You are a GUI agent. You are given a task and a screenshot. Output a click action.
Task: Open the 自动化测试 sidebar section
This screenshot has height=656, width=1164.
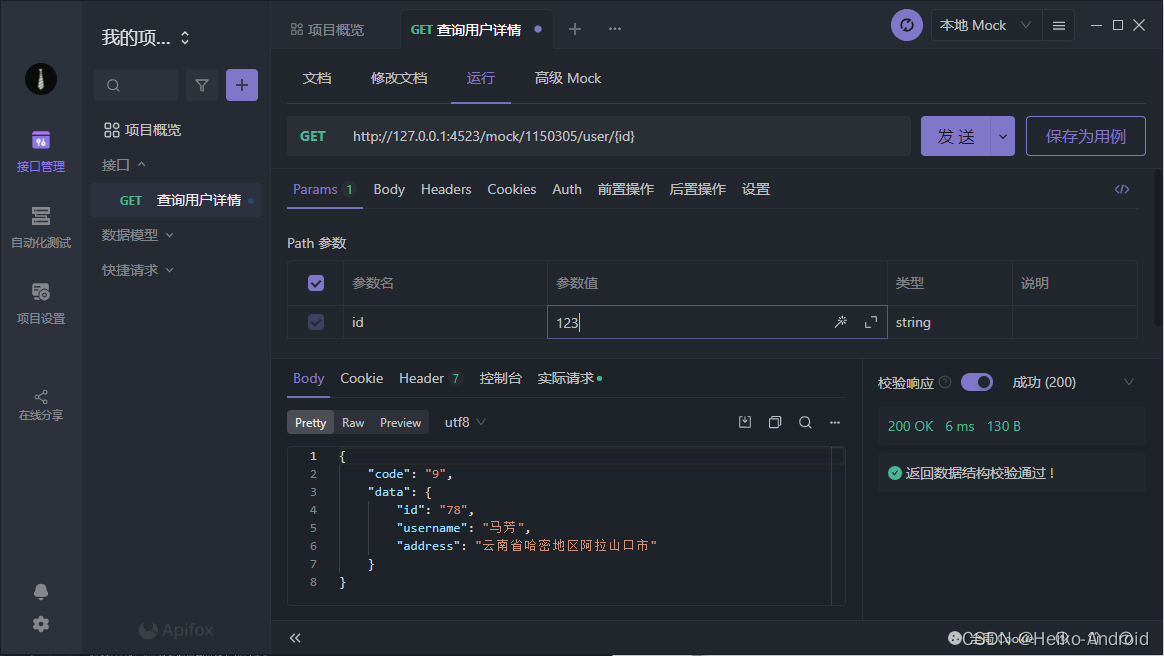coord(41,227)
